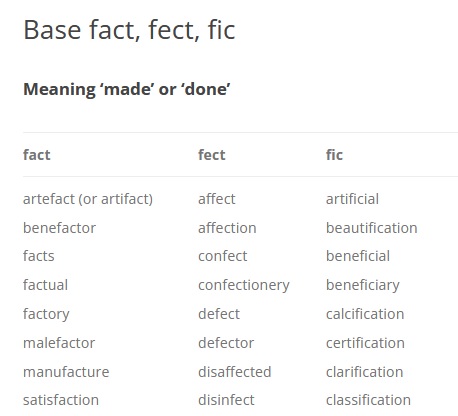Click the 'fect' column header
458x416 pixels.
pyautogui.click(x=212, y=155)
